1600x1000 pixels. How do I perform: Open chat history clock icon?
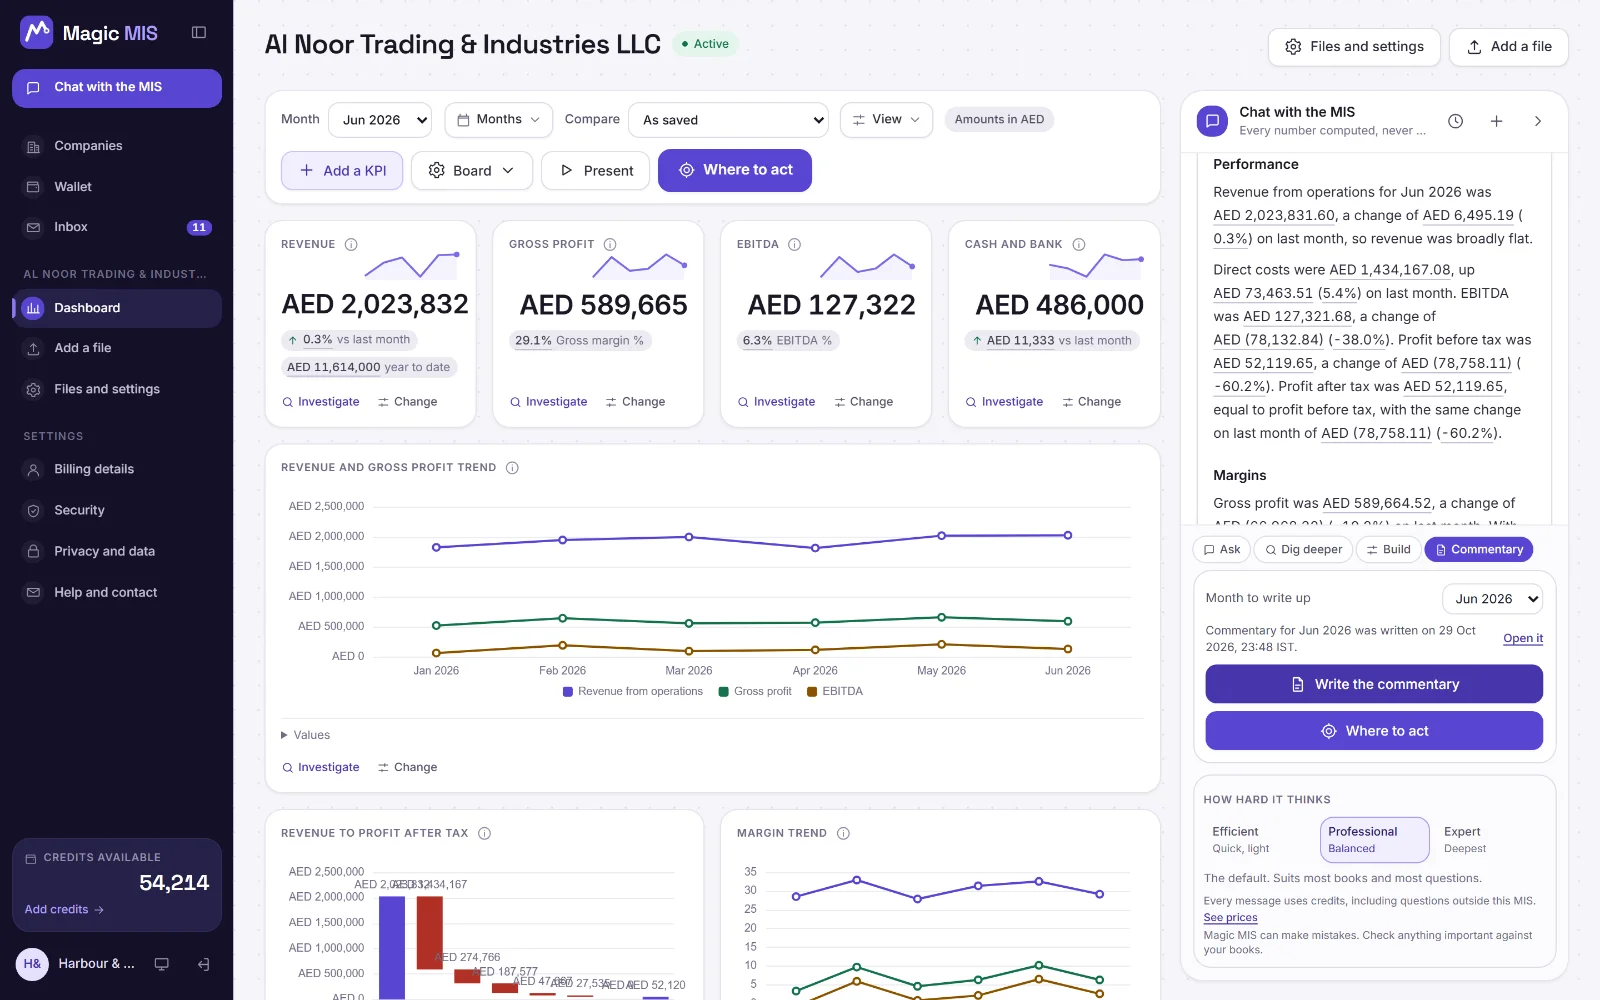[x=1456, y=121]
